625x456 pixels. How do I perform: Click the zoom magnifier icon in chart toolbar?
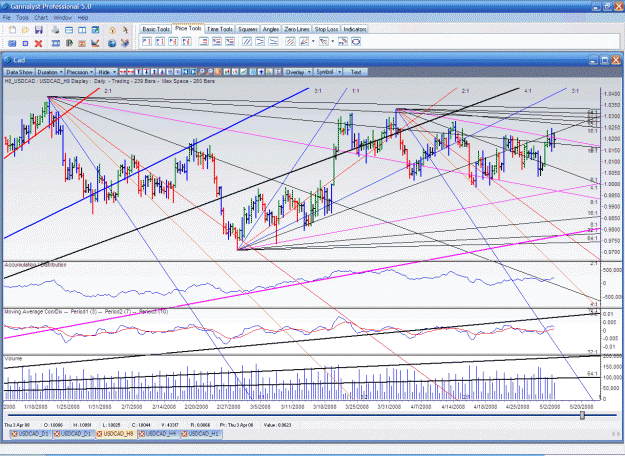click(x=201, y=72)
